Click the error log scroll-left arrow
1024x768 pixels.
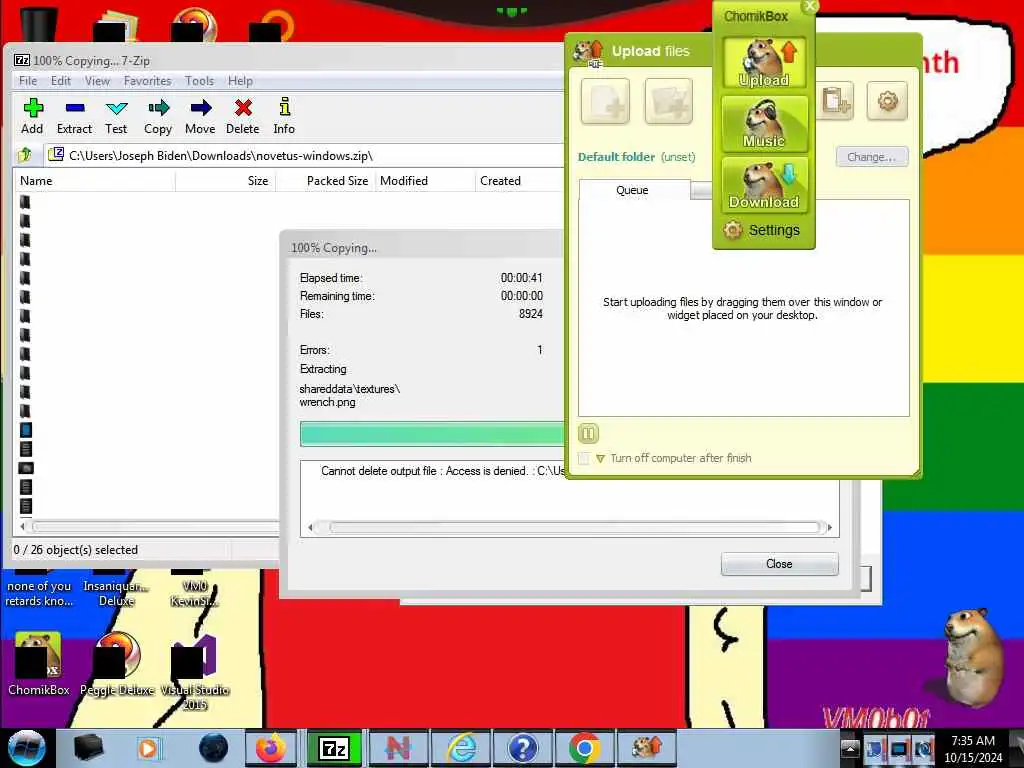coord(310,527)
